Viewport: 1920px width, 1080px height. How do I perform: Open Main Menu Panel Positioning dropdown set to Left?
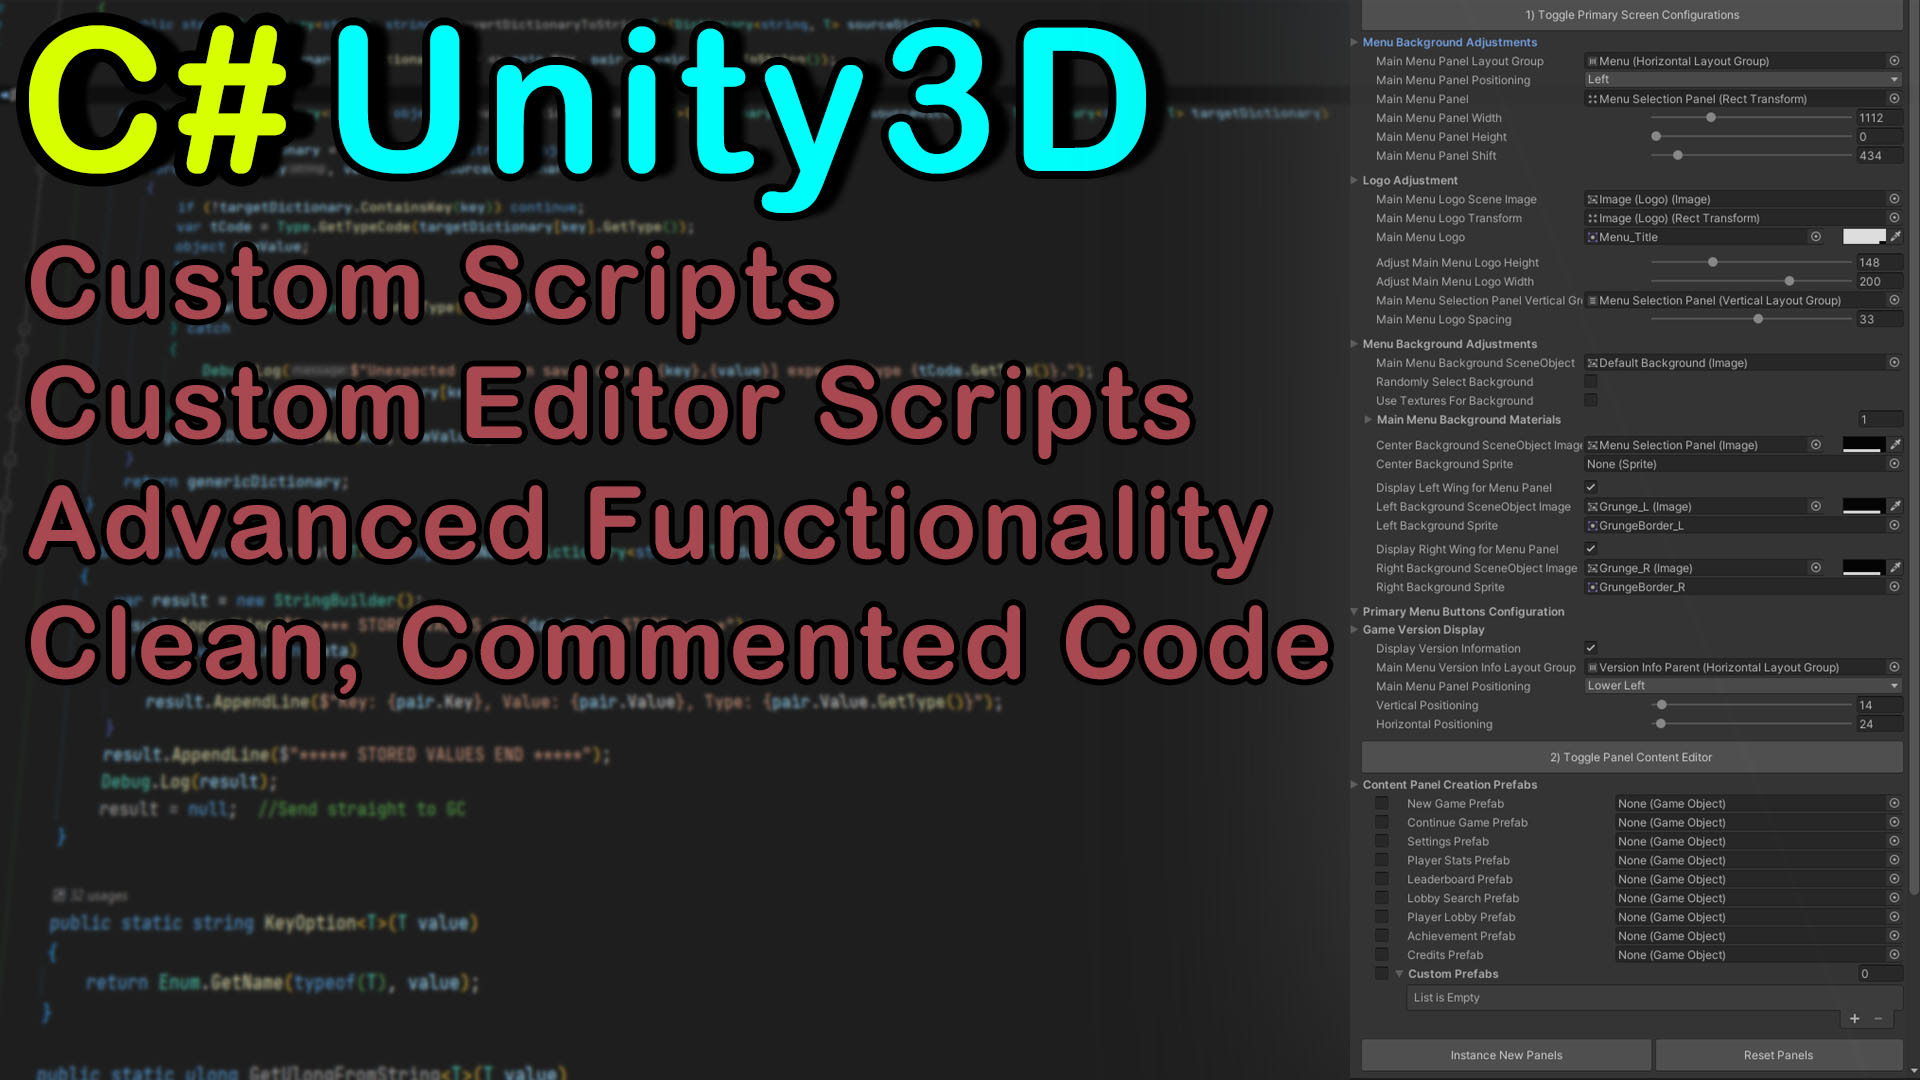point(1743,80)
